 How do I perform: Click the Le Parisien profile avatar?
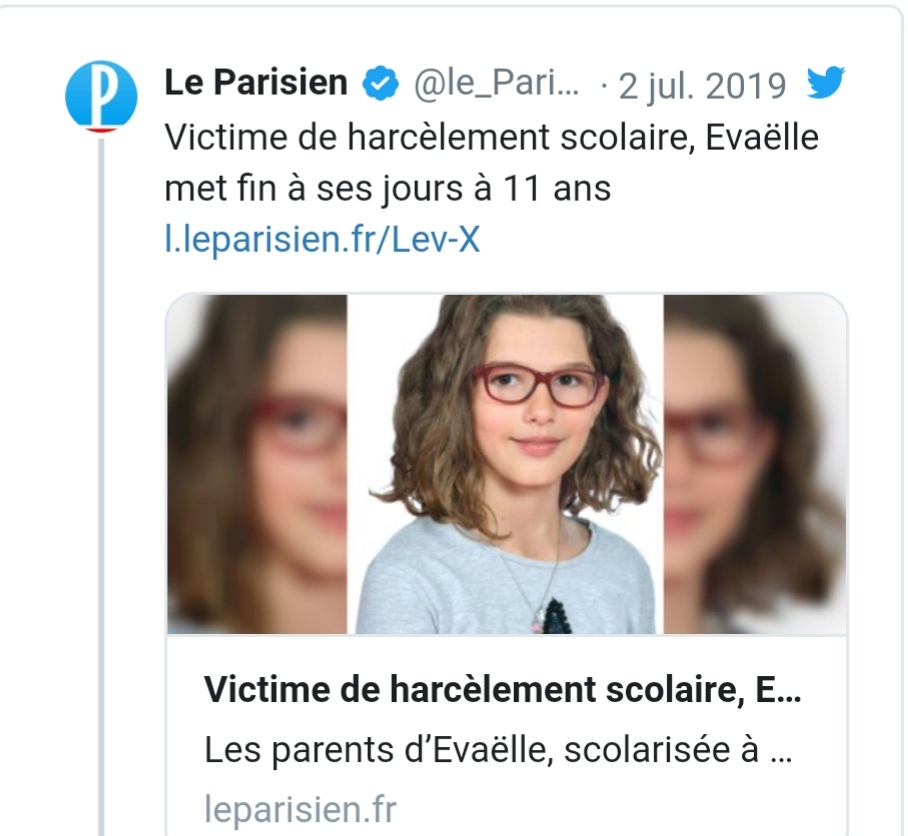click(x=100, y=96)
